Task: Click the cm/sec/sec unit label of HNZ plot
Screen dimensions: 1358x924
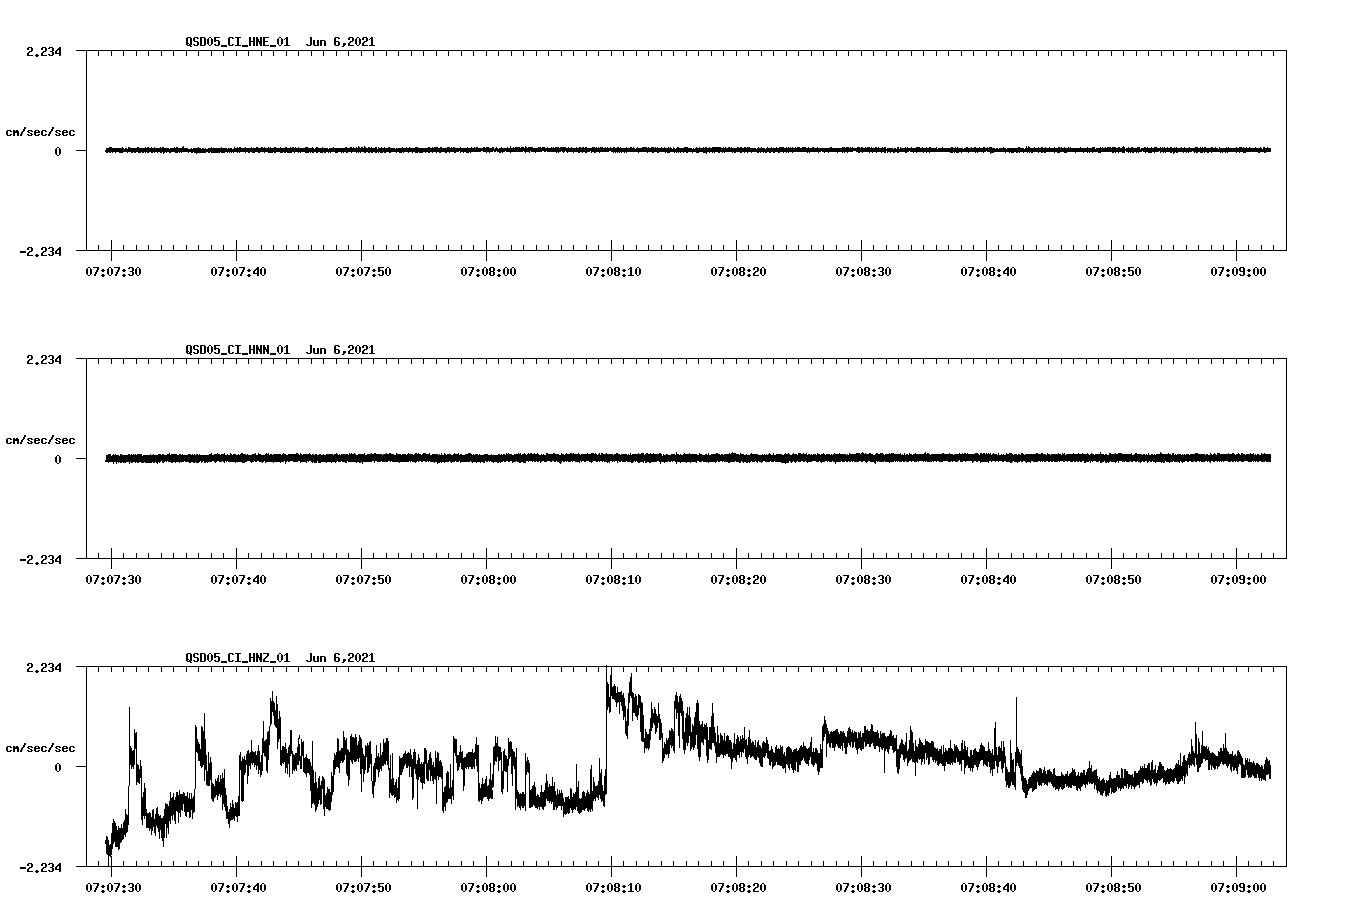Action: point(40,748)
